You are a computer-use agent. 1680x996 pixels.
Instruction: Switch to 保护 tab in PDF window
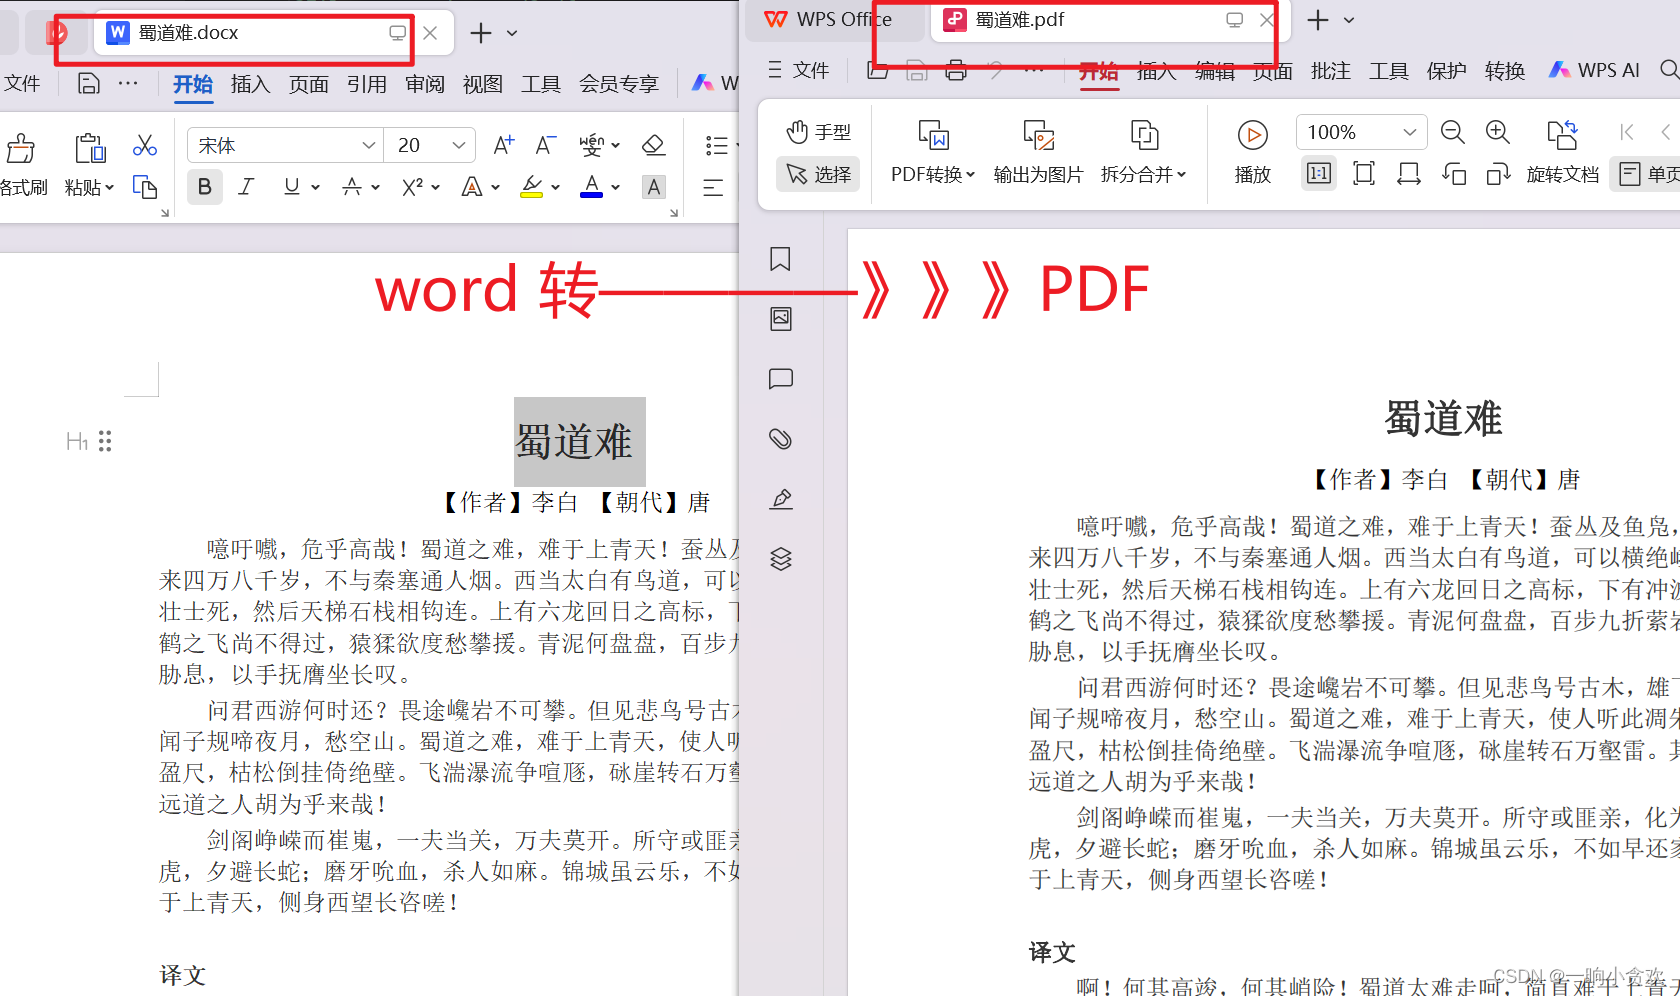point(1447,70)
